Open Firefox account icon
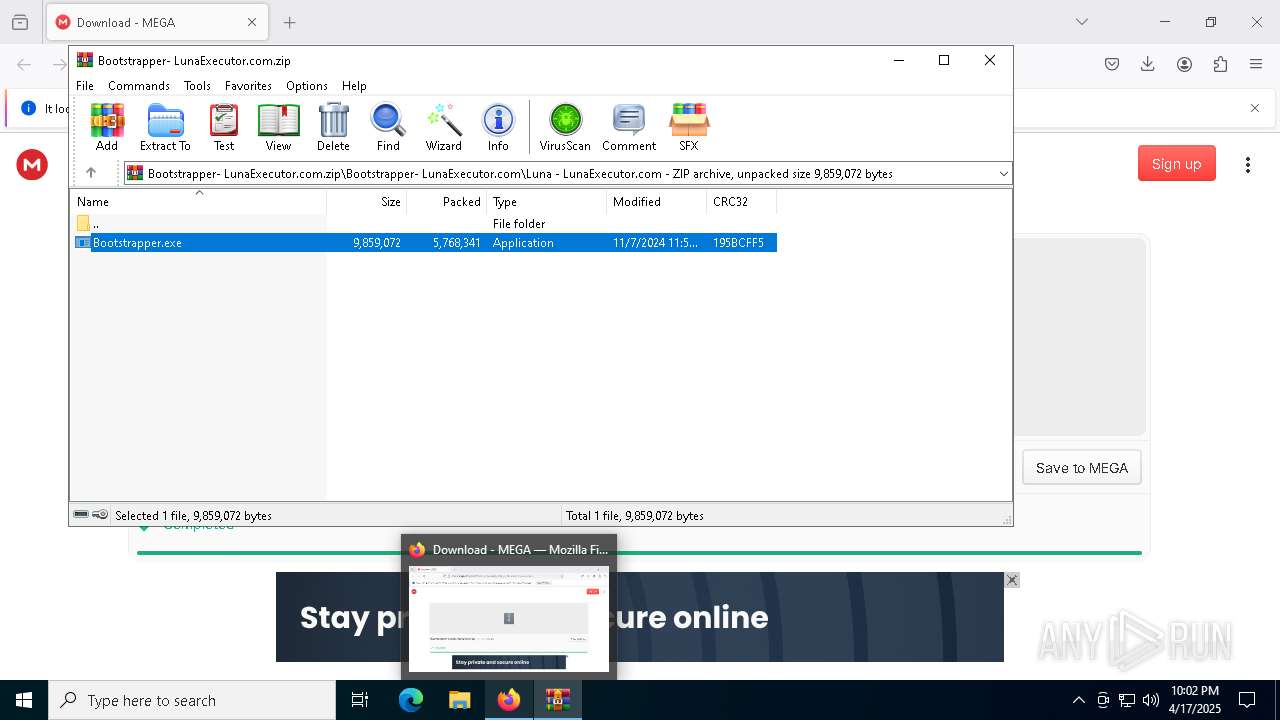Image resolution: width=1280 pixels, height=720 pixels. 1184,64
